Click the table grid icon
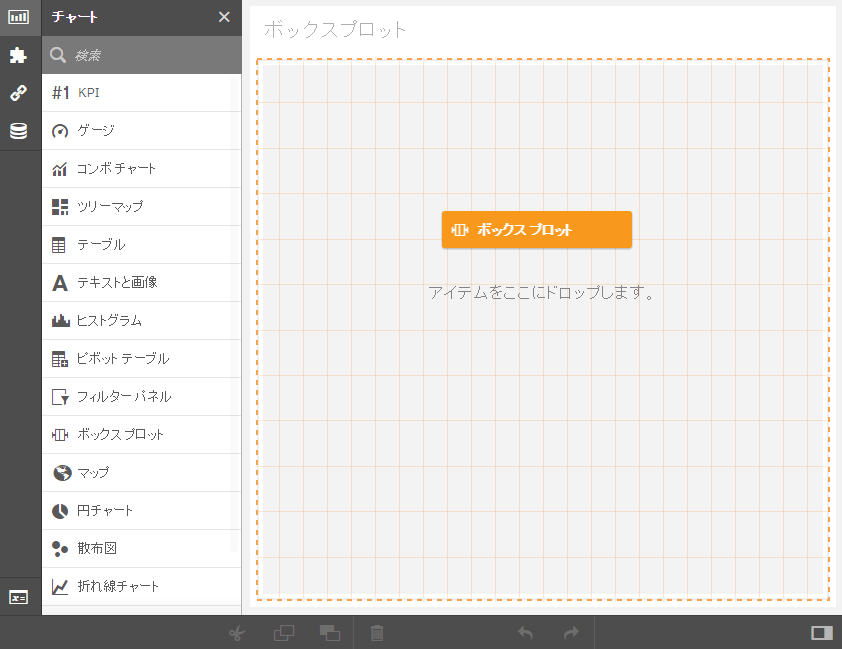Image resolution: width=842 pixels, height=649 pixels. (x=59, y=245)
